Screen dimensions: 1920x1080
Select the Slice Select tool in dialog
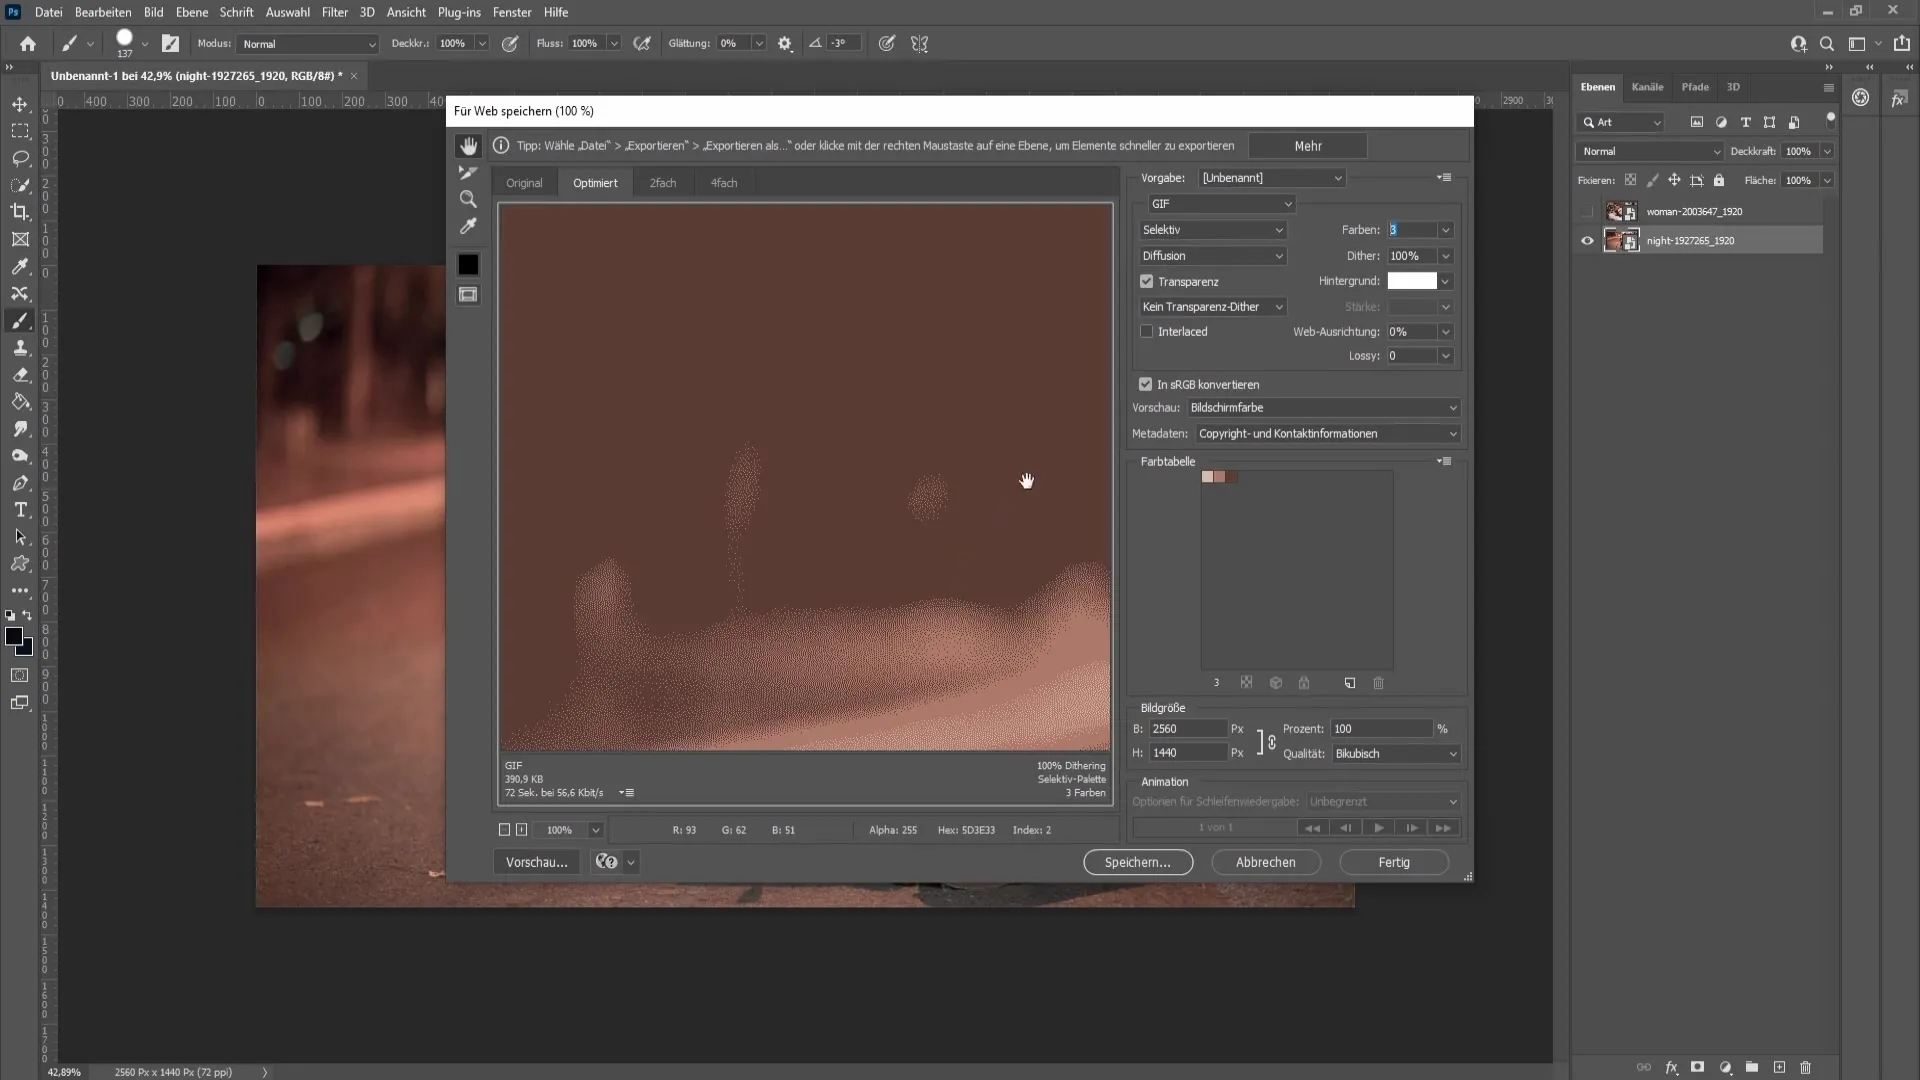coord(468,173)
